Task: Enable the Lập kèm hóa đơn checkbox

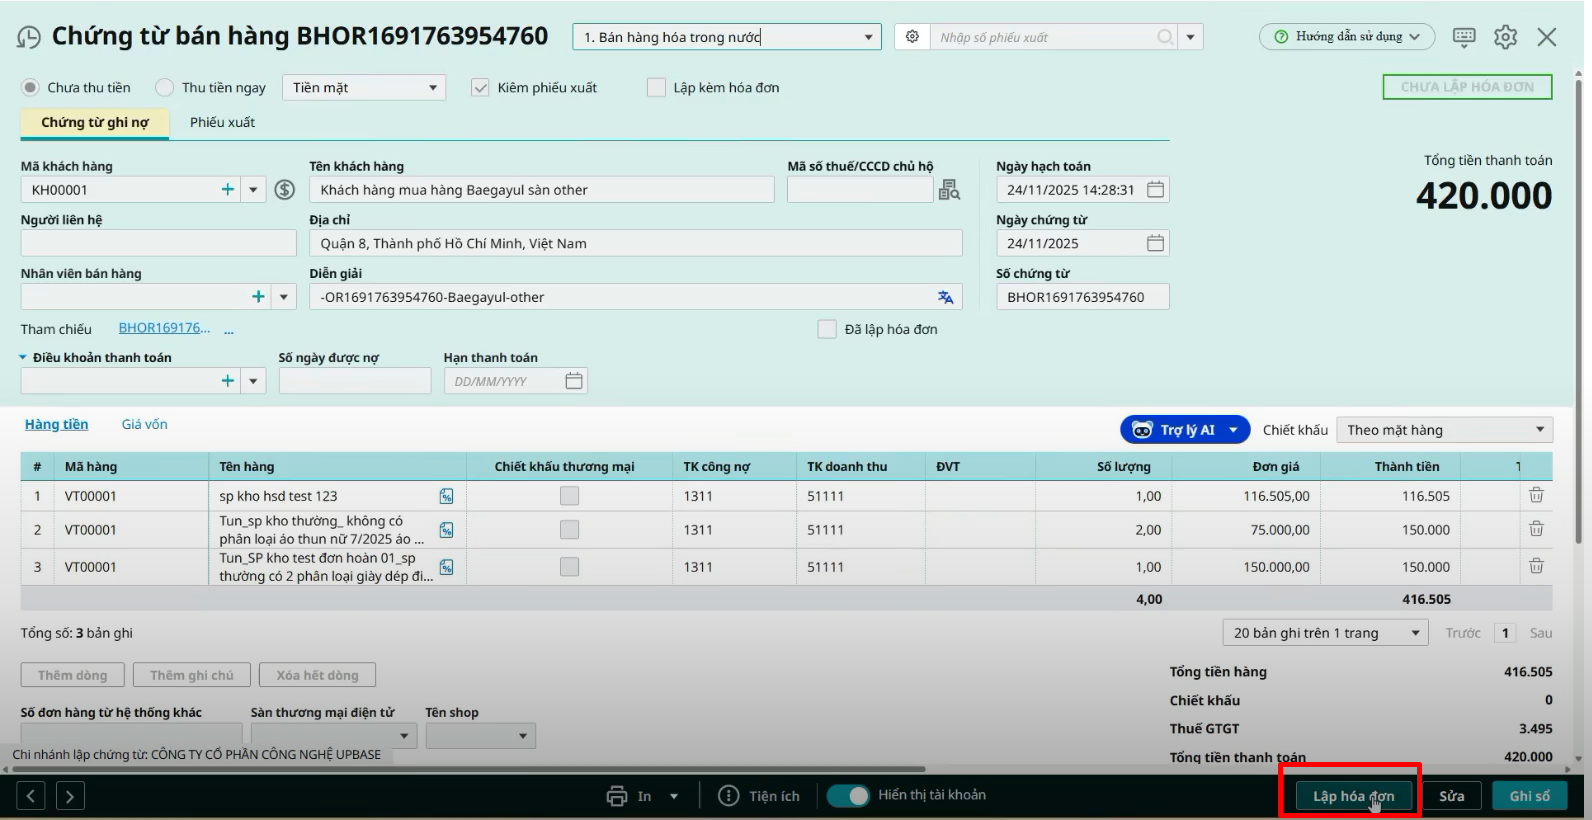Action: (656, 88)
